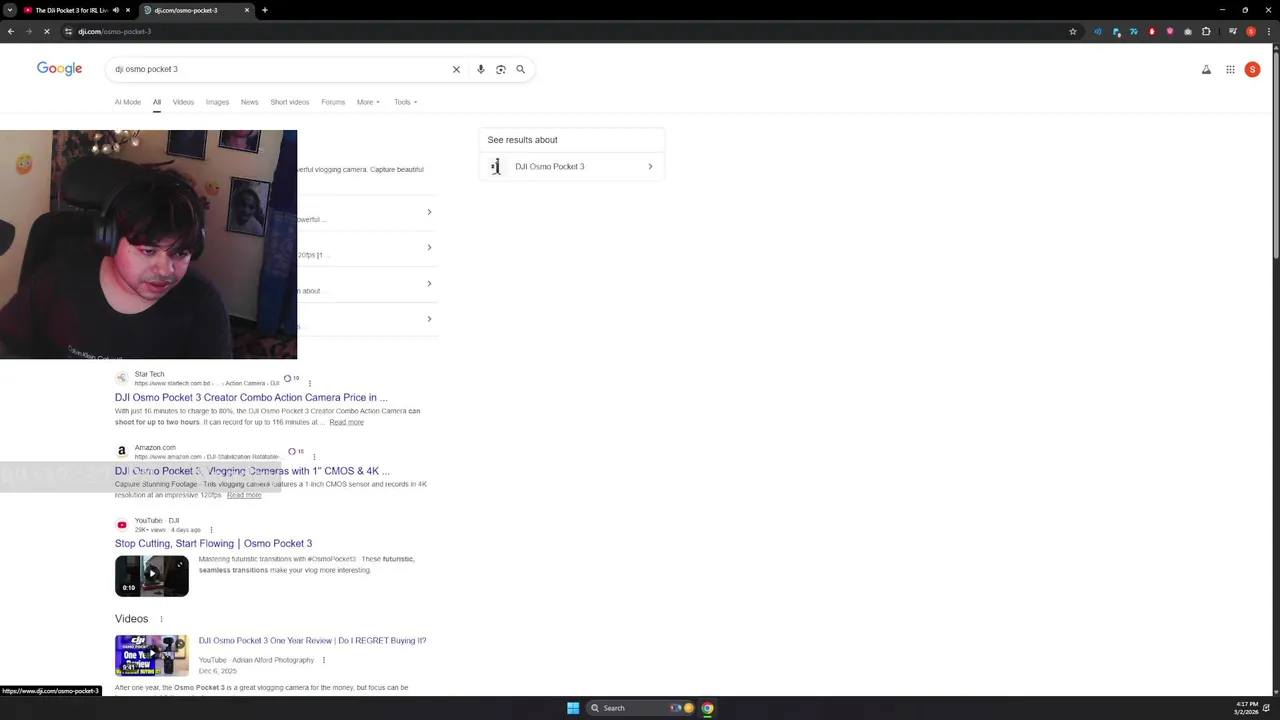Screen dimensions: 1280x720
Task: Click the browser address bar URL
Action: coord(115,31)
